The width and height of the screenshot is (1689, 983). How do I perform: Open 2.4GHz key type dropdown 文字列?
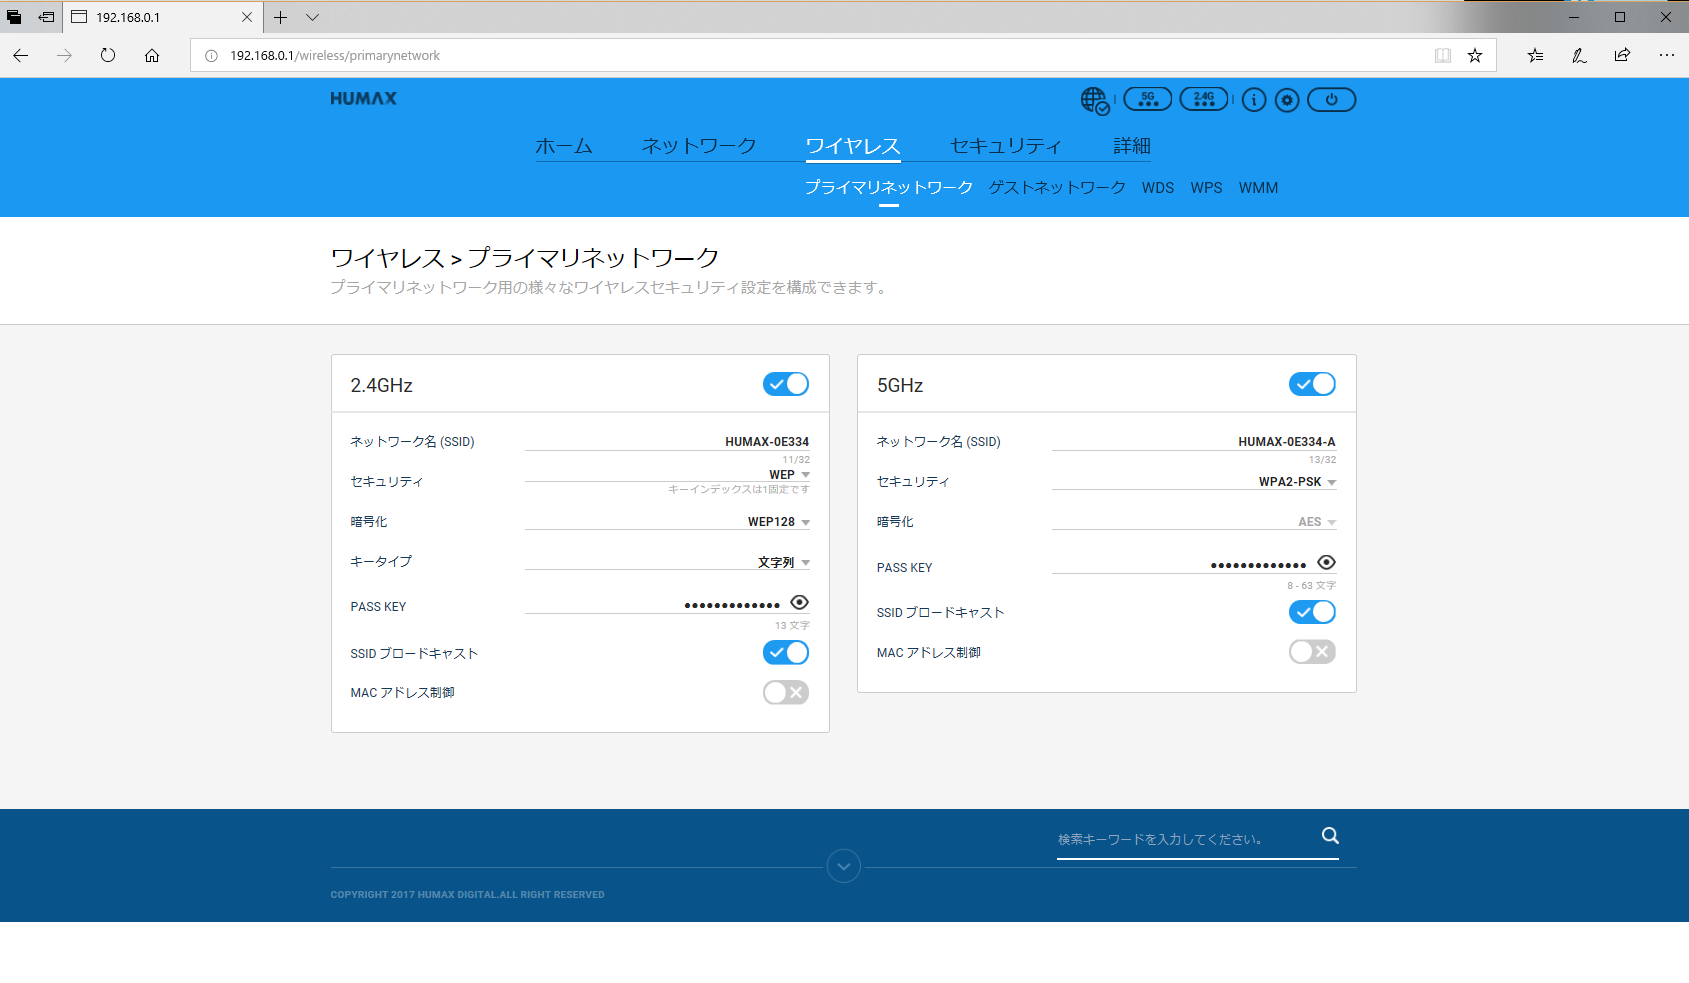pyautogui.click(x=667, y=561)
